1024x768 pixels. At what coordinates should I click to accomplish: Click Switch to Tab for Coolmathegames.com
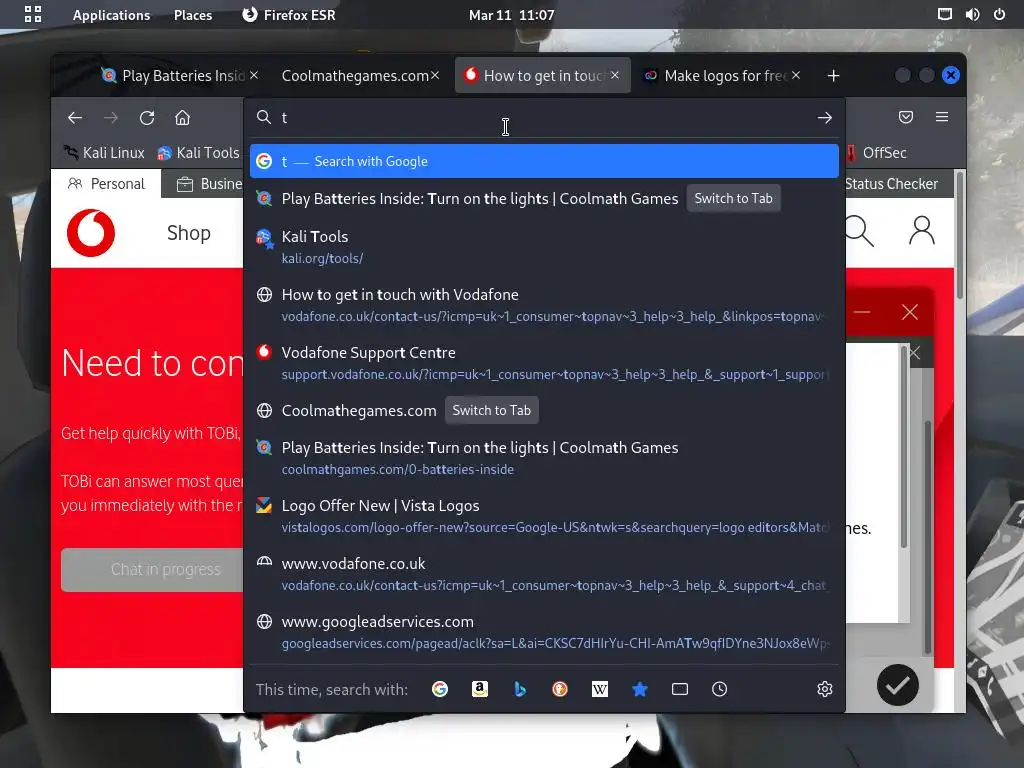[492, 410]
